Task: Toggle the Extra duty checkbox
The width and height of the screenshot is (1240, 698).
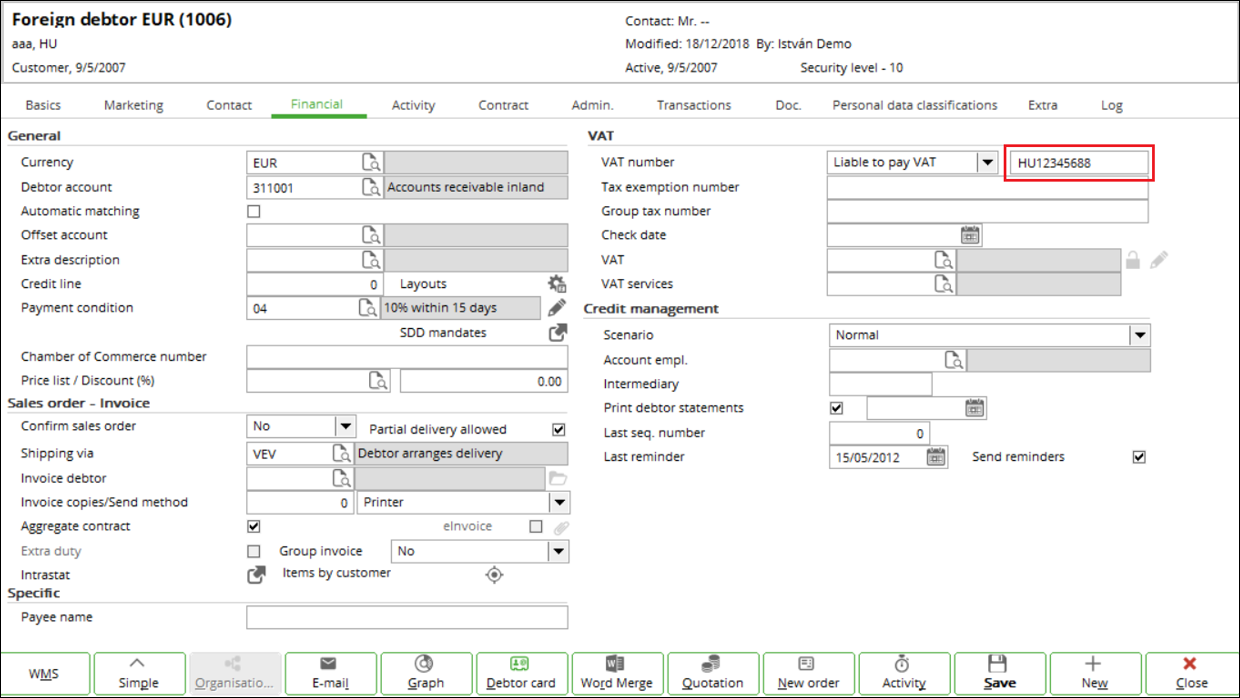Action: click(x=254, y=551)
